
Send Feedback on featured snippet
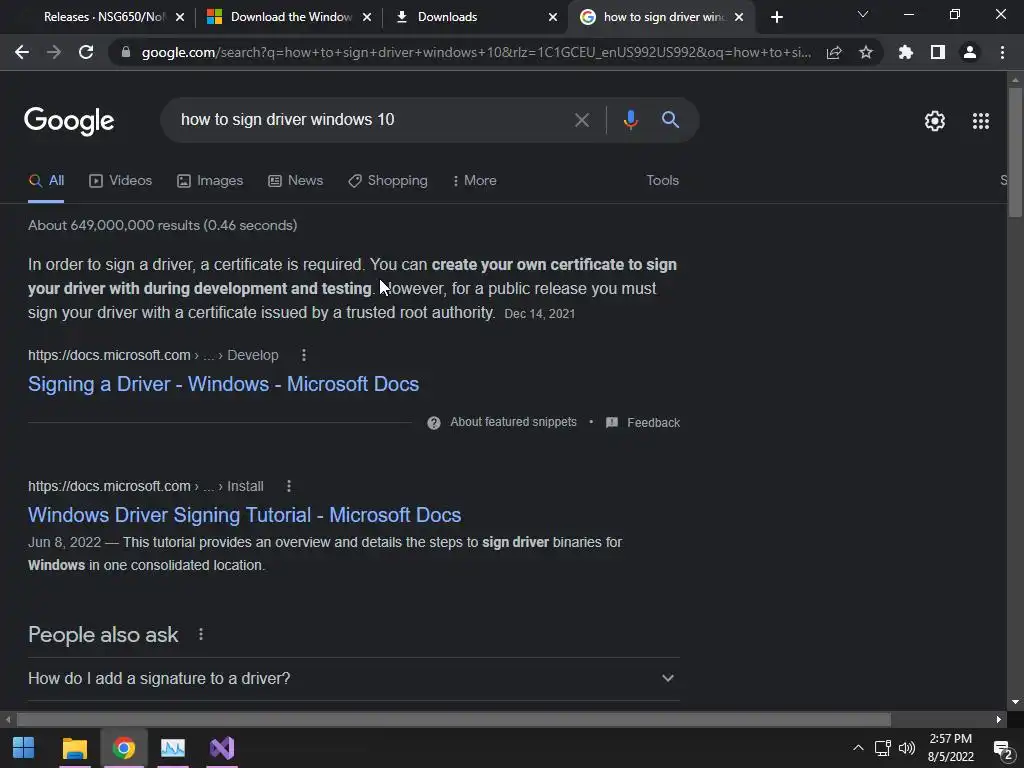click(643, 423)
